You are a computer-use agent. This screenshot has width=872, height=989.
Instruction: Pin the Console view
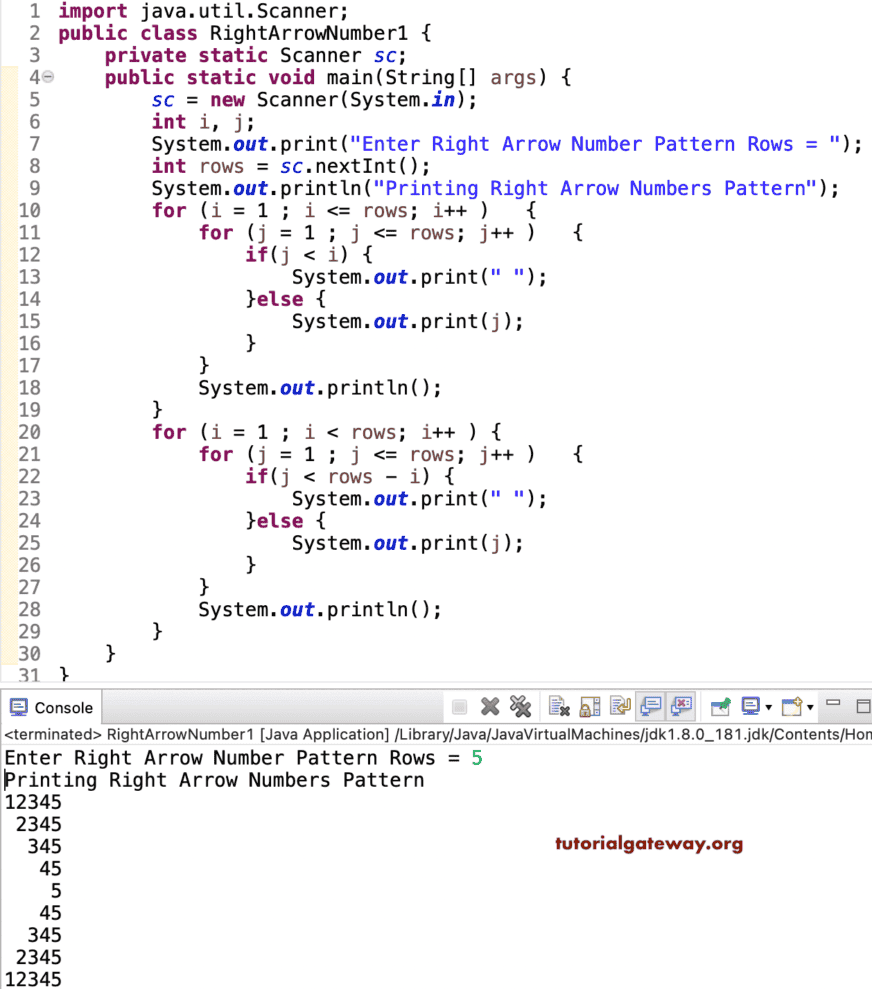[x=720, y=706]
